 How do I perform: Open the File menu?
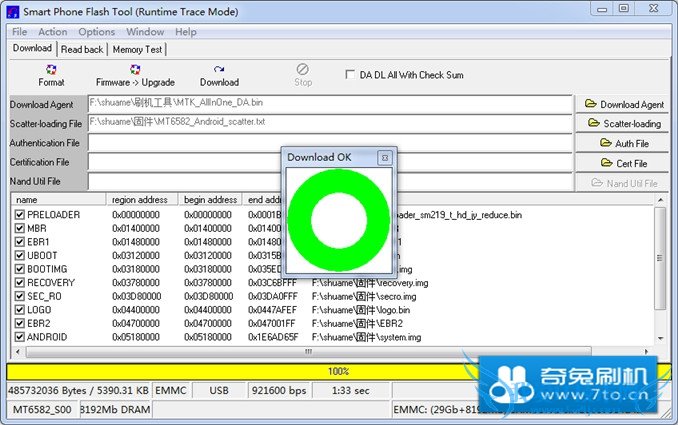coord(19,32)
